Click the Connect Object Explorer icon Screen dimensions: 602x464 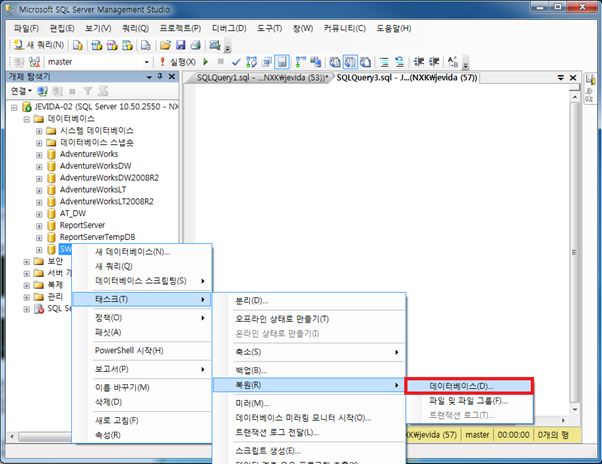pyautogui.click(x=42, y=91)
